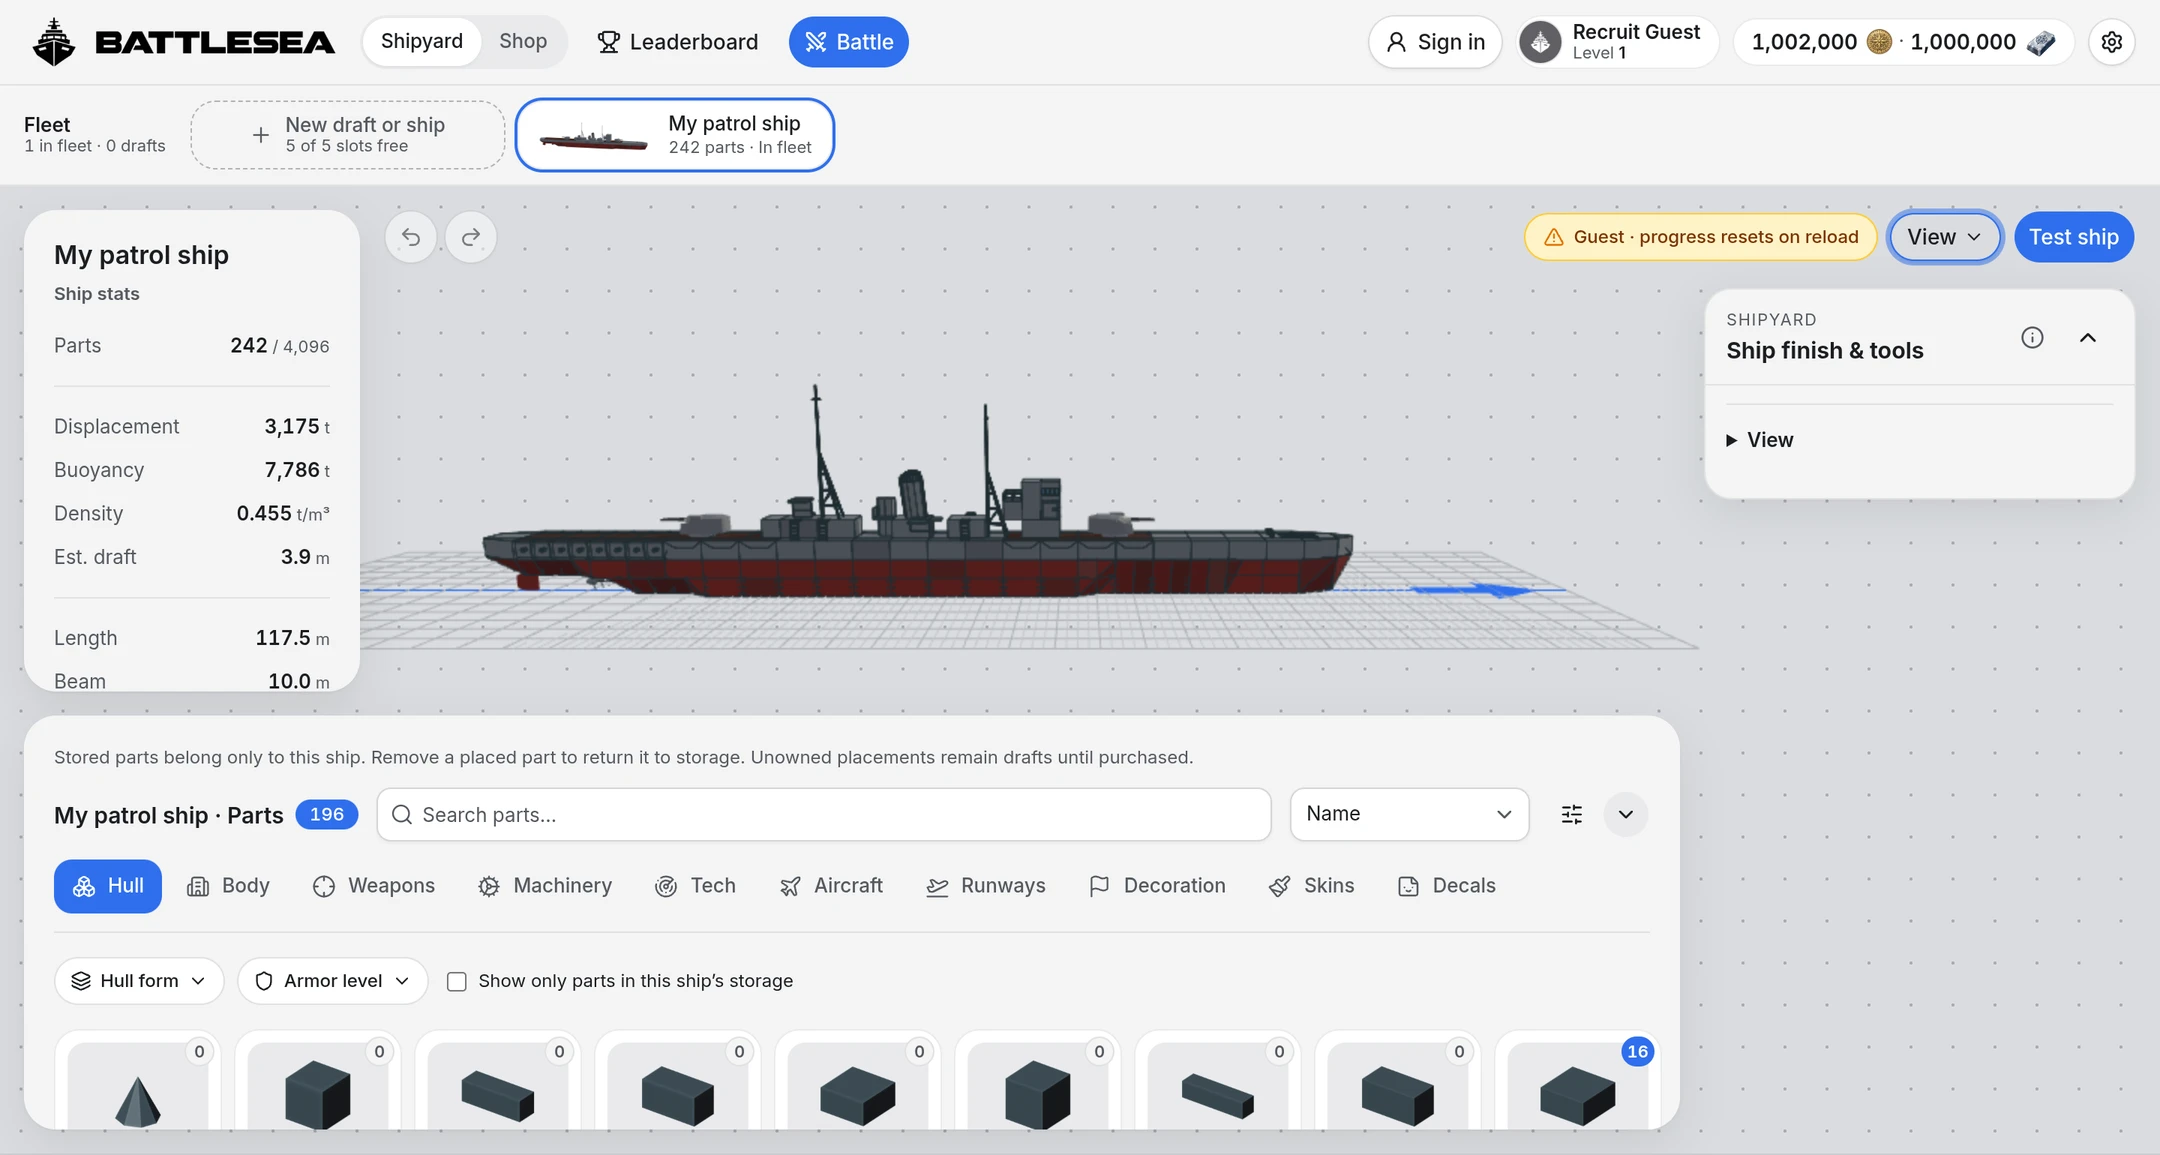Select My patrol ship fleet card
Screen dimensions: 2160x1155
click(x=675, y=135)
